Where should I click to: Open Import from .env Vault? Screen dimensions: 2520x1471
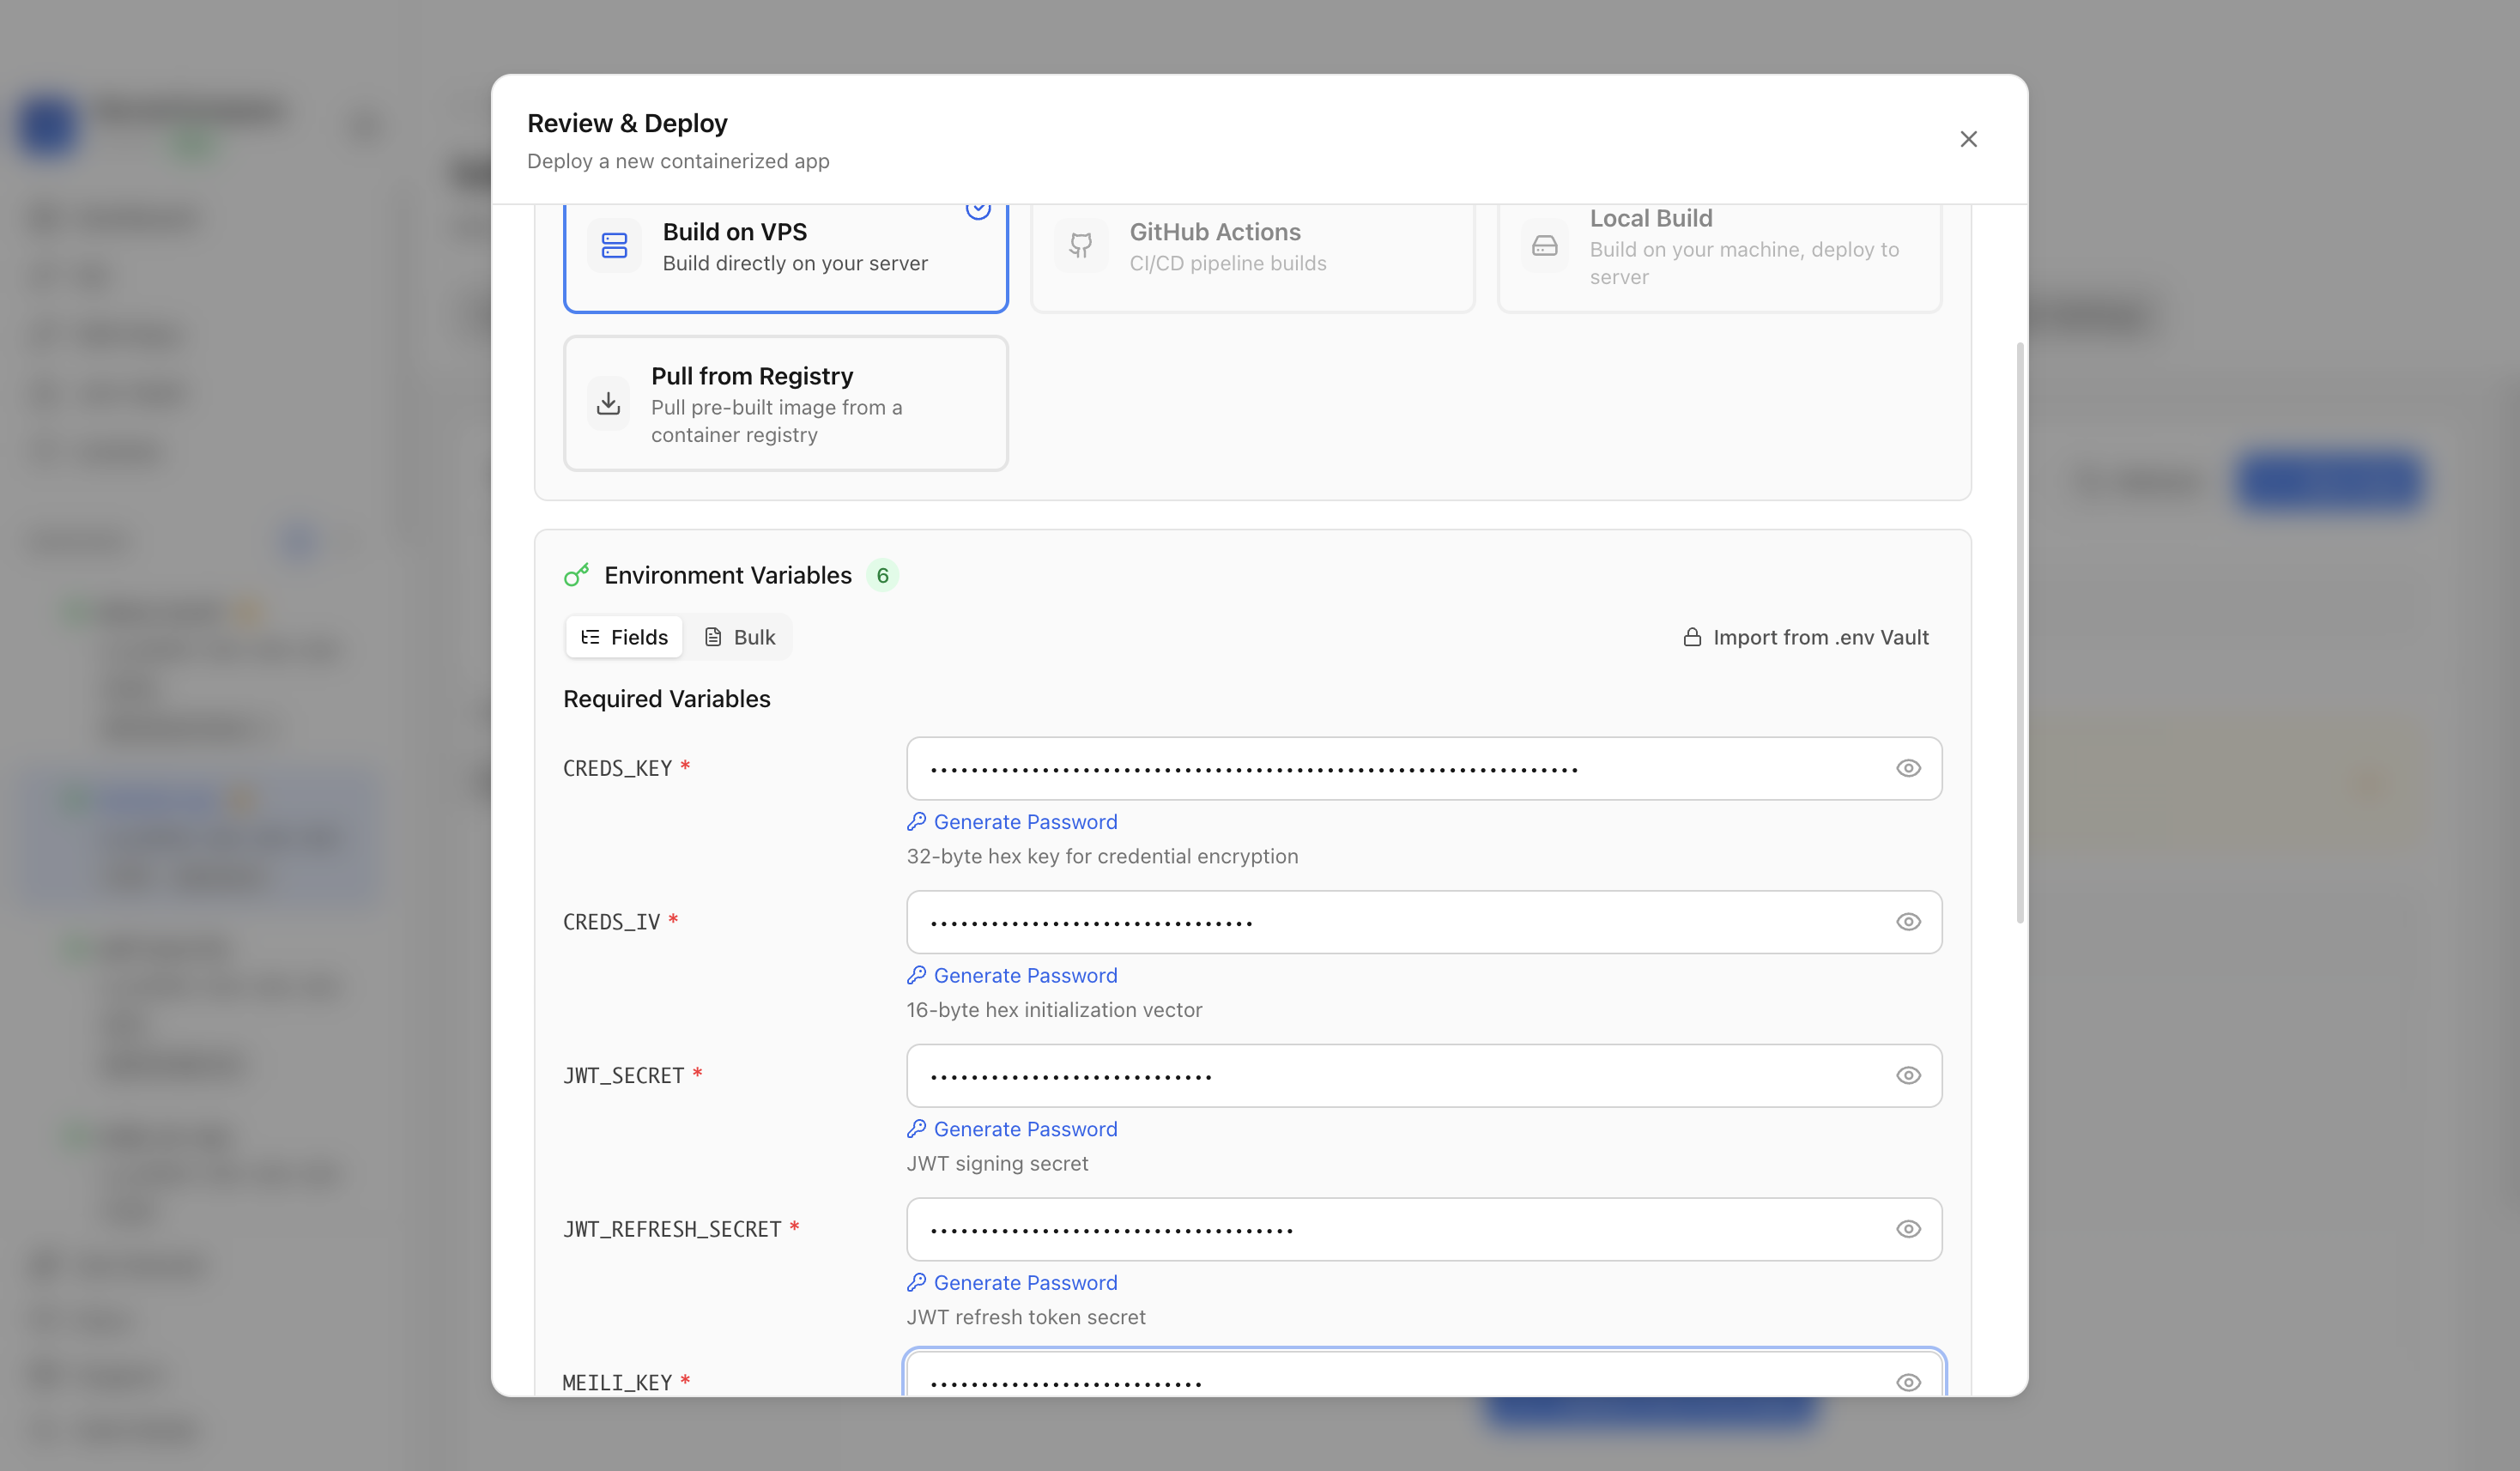coord(1805,637)
